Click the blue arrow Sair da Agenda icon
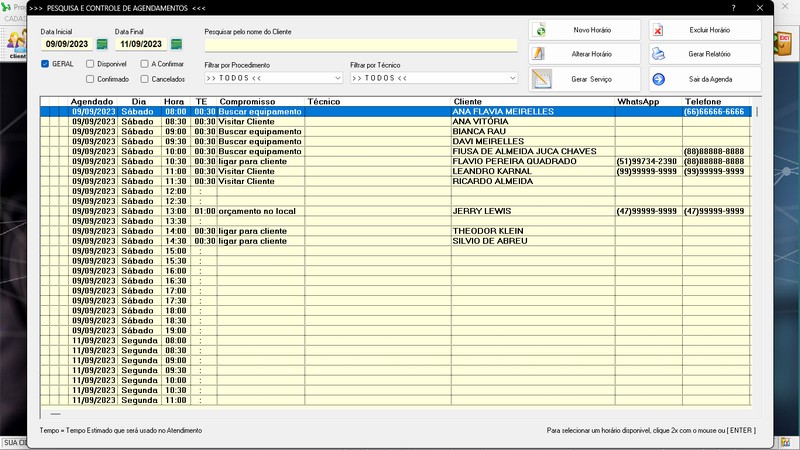This screenshot has height=450, width=800. point(659,79)
